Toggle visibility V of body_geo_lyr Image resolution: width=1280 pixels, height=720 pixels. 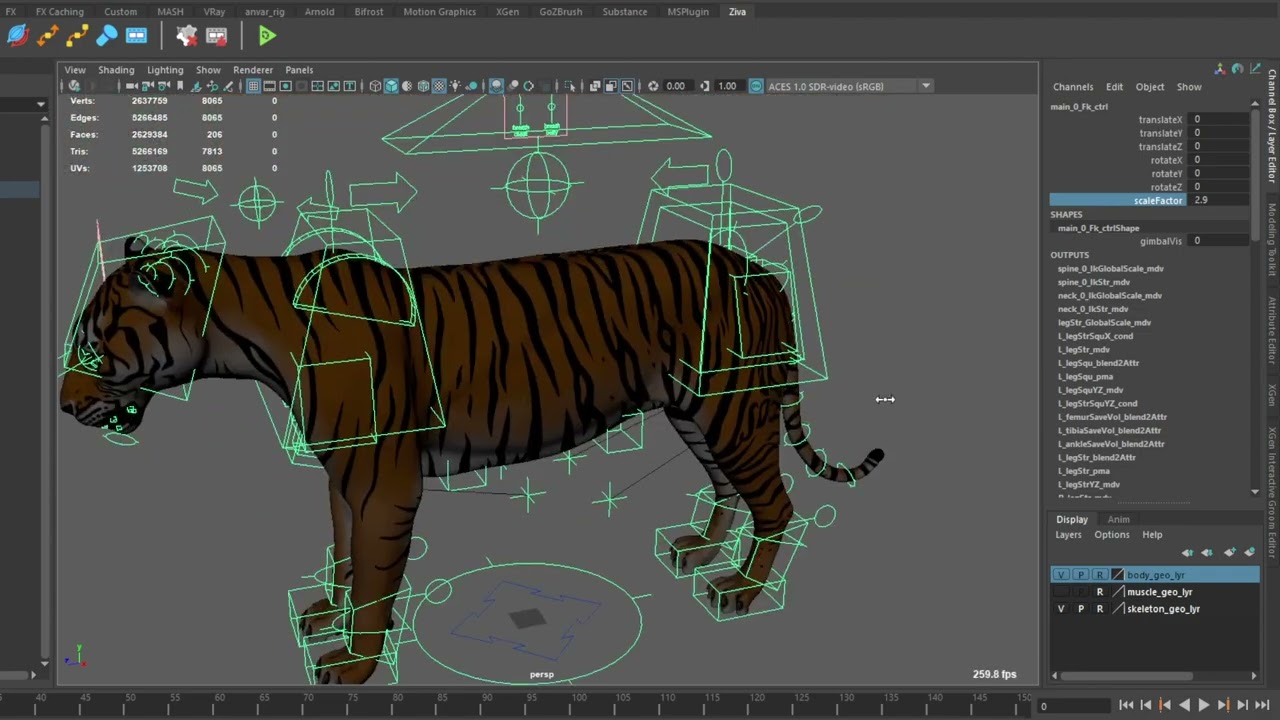tap(1061, 575)
